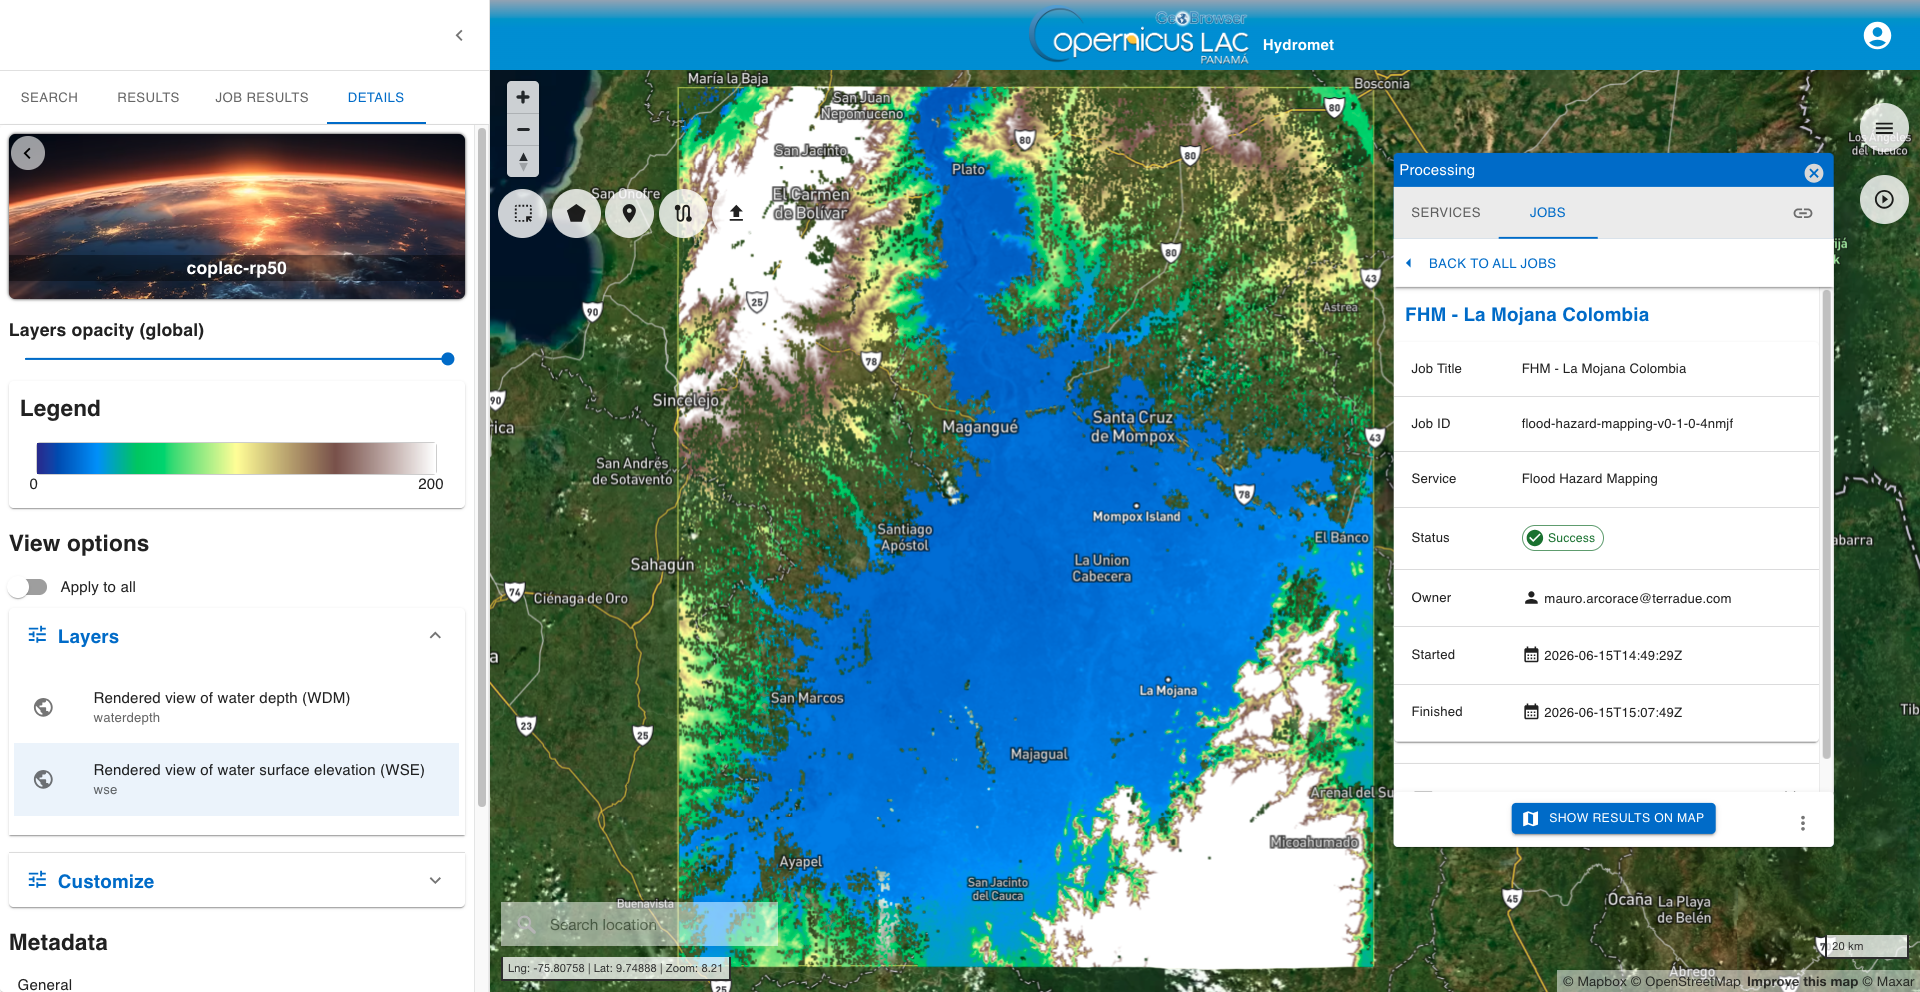Open the SERVICES tab
The height and width of the screenshot is (992, 1920).
(1445, 212)
